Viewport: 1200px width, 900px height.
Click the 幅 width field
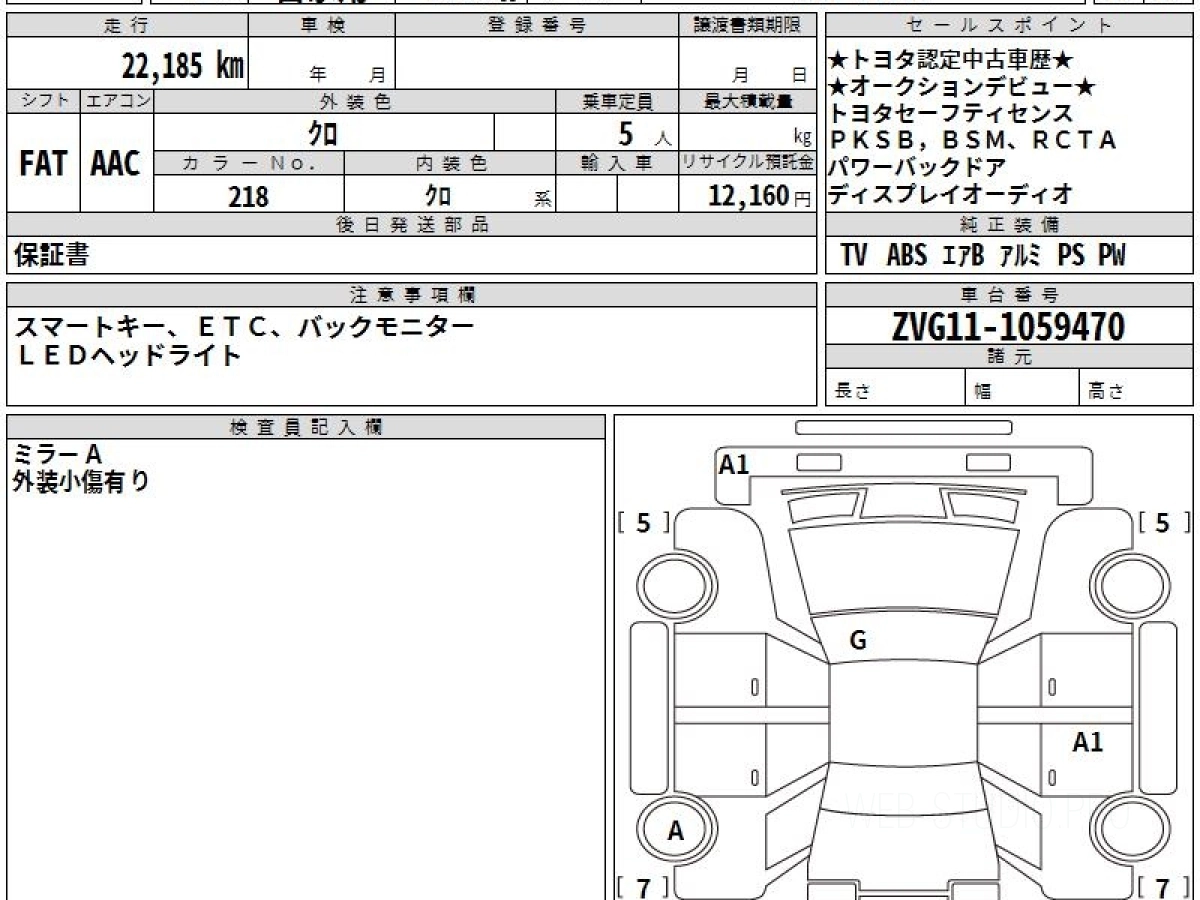point(1022,388)
